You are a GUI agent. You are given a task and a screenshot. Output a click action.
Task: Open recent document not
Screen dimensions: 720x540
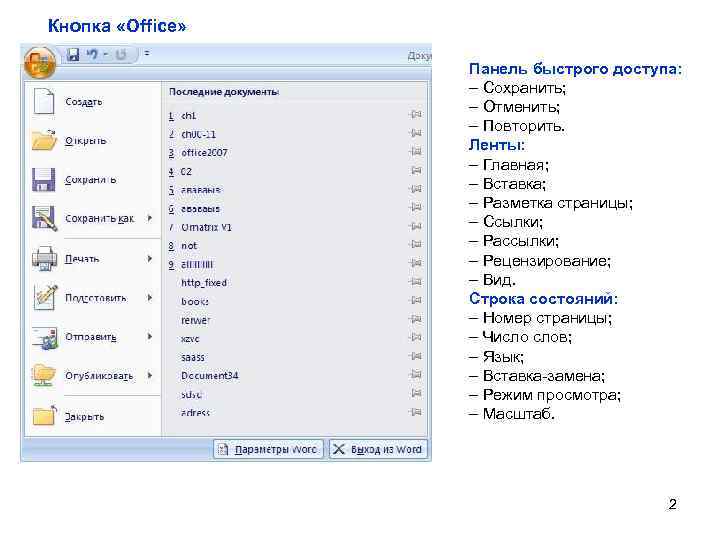[x=295, y=246]
